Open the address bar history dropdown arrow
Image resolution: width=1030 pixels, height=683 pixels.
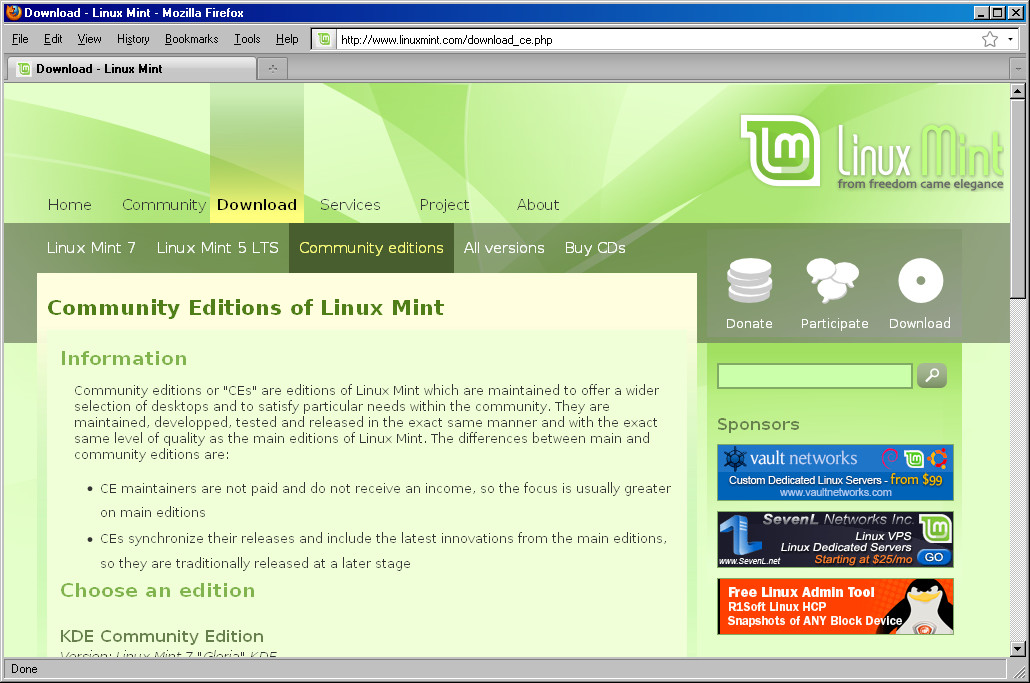[x=1010, y=39]
